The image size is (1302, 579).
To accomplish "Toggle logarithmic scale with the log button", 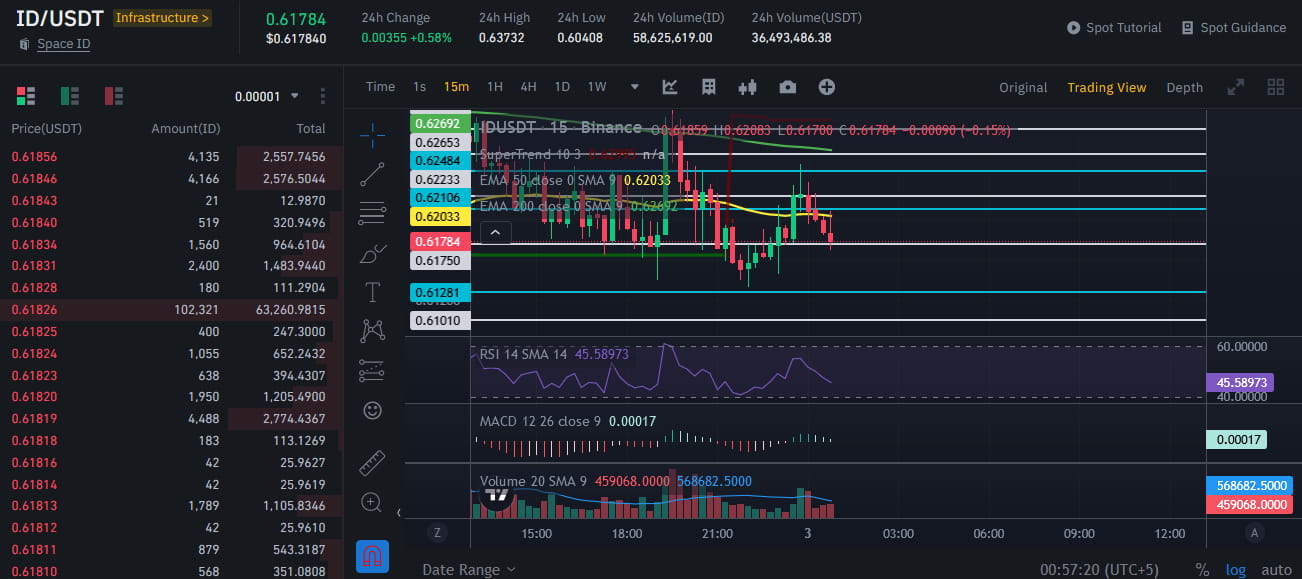I will point(1236,568).
